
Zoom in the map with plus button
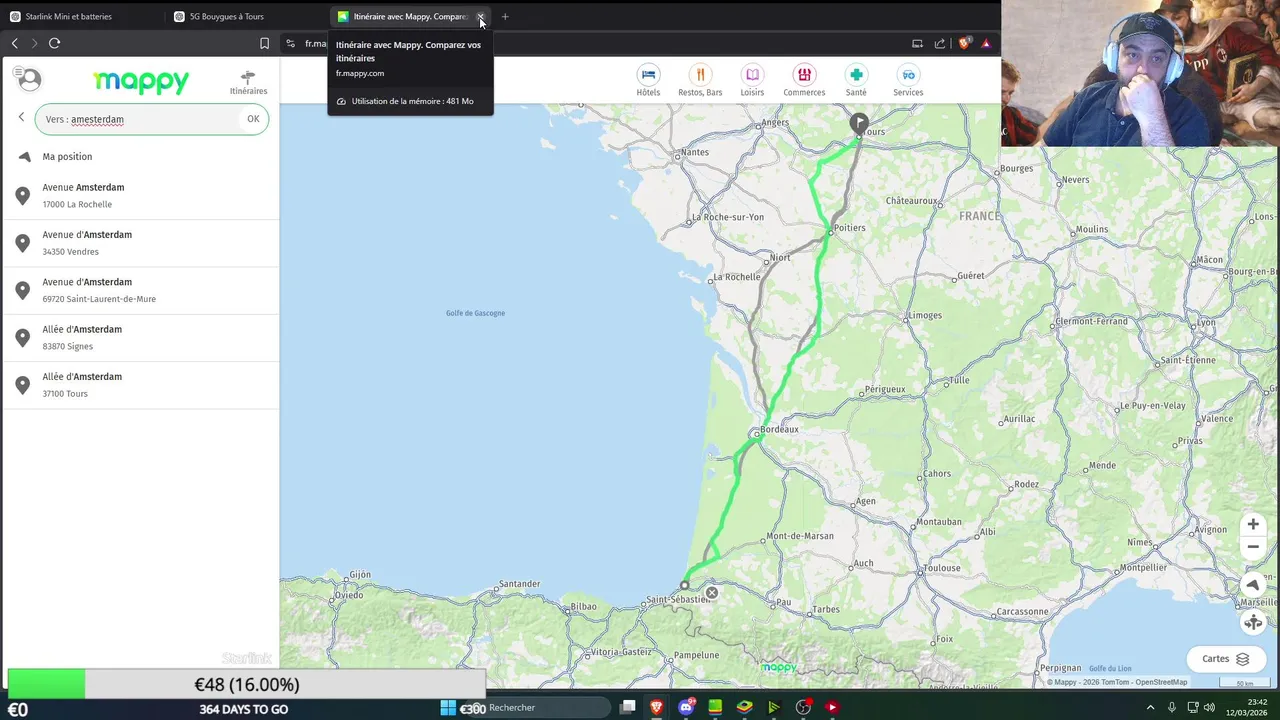click(x=1253, y=524)
